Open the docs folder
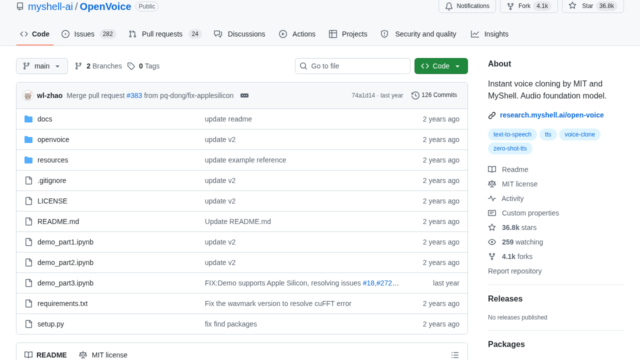Screen dimensions: 640x360 [x=45, y=119]
